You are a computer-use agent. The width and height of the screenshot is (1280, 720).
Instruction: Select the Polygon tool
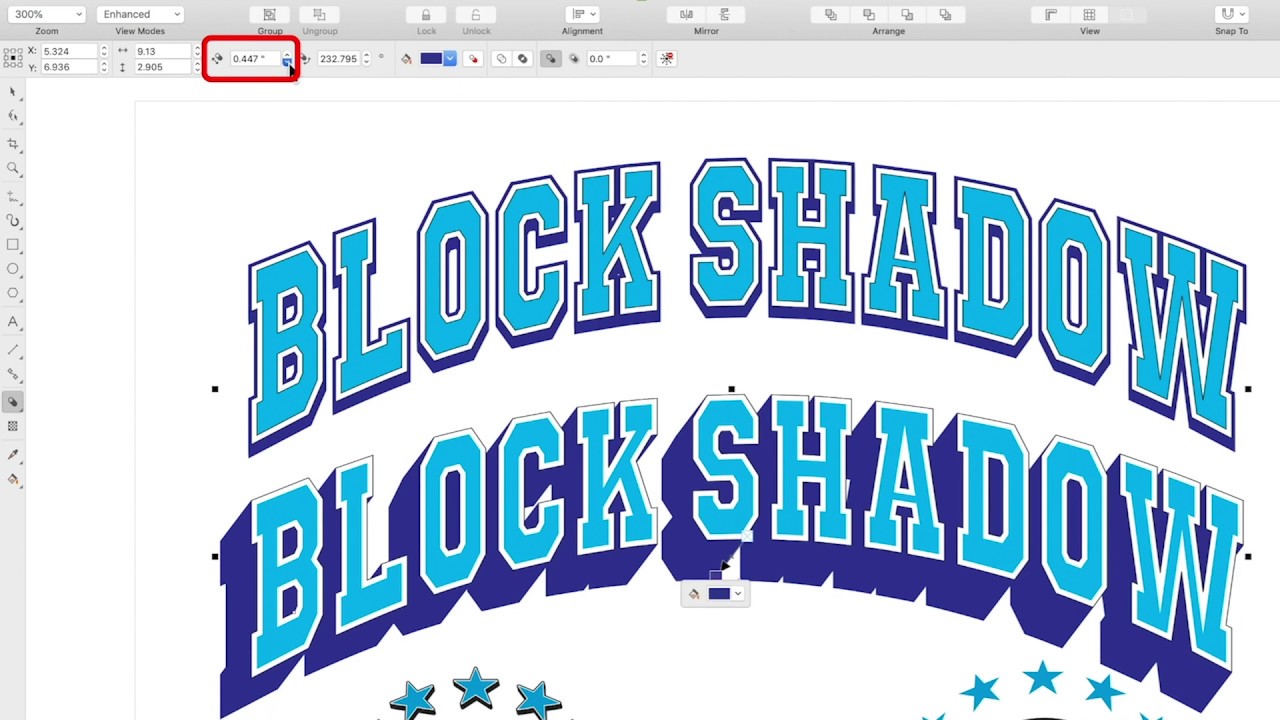pyautogui.click(x=13, y=293)
